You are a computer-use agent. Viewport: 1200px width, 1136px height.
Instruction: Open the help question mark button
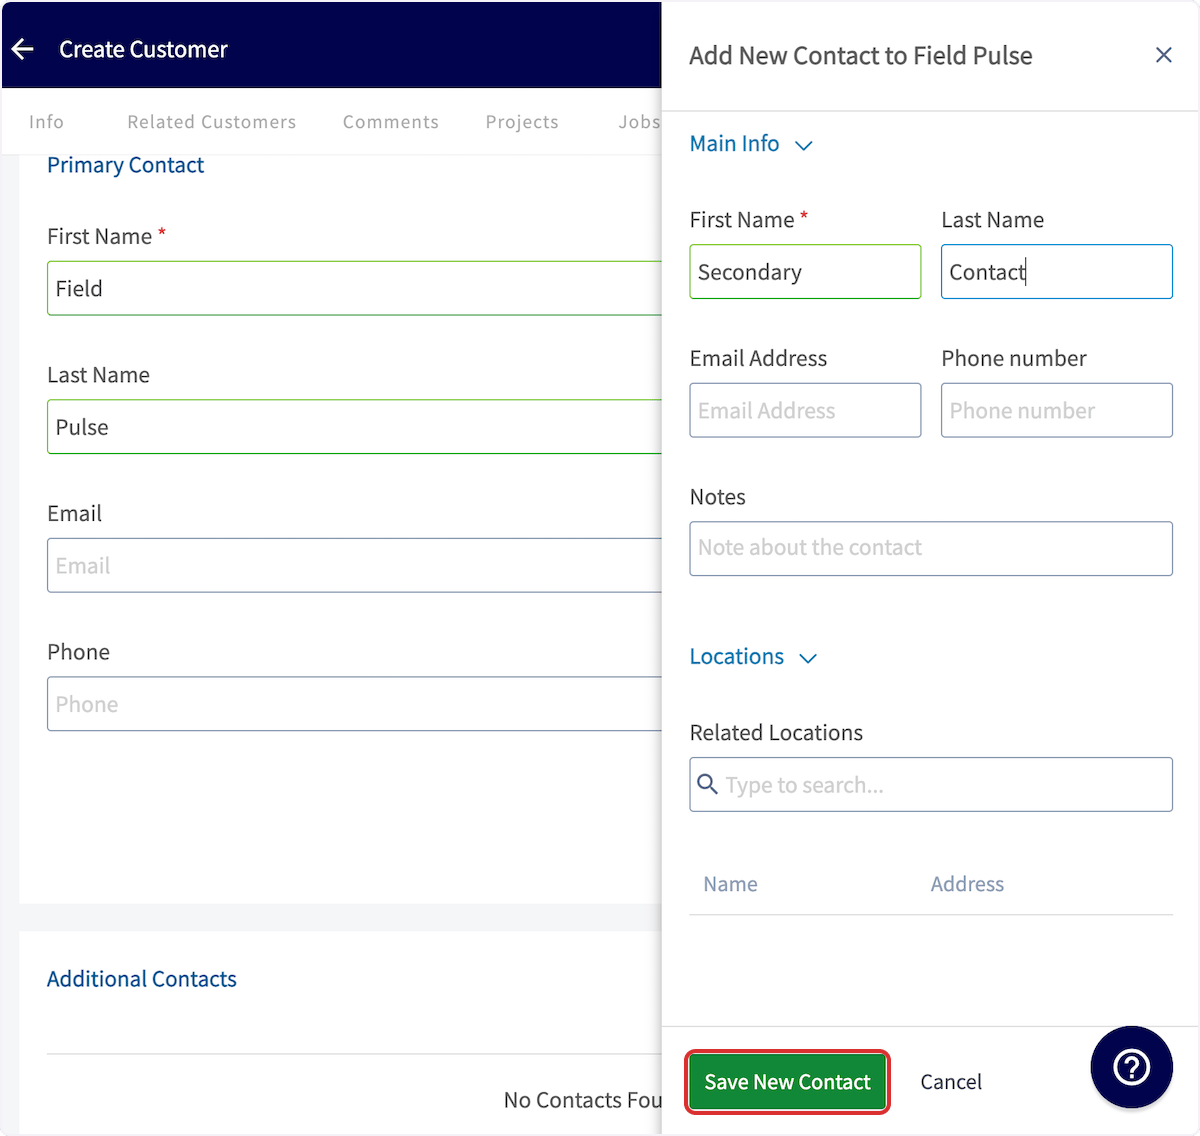point(1131,1067)
